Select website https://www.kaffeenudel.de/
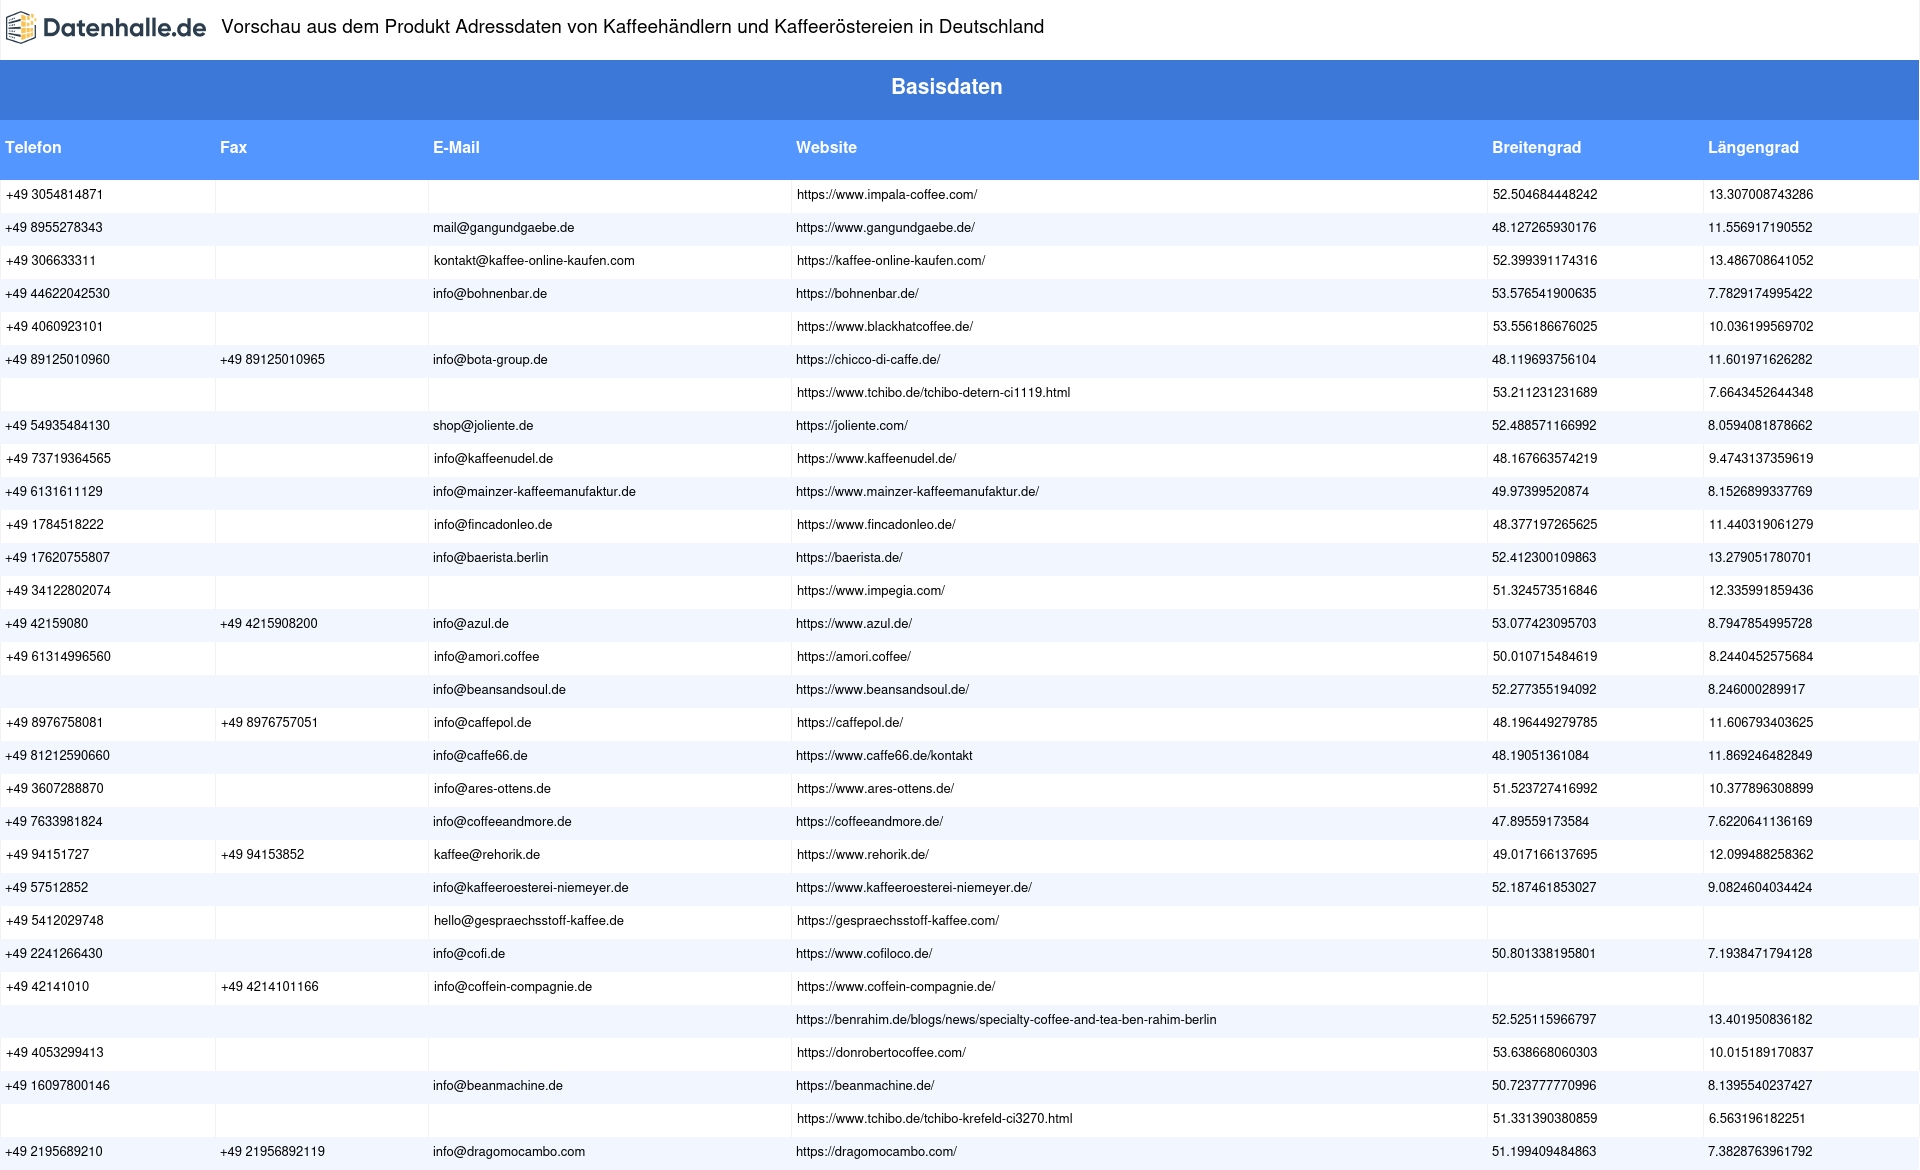The height and width of the screenshot is (1170, 1920). point(876,459)
